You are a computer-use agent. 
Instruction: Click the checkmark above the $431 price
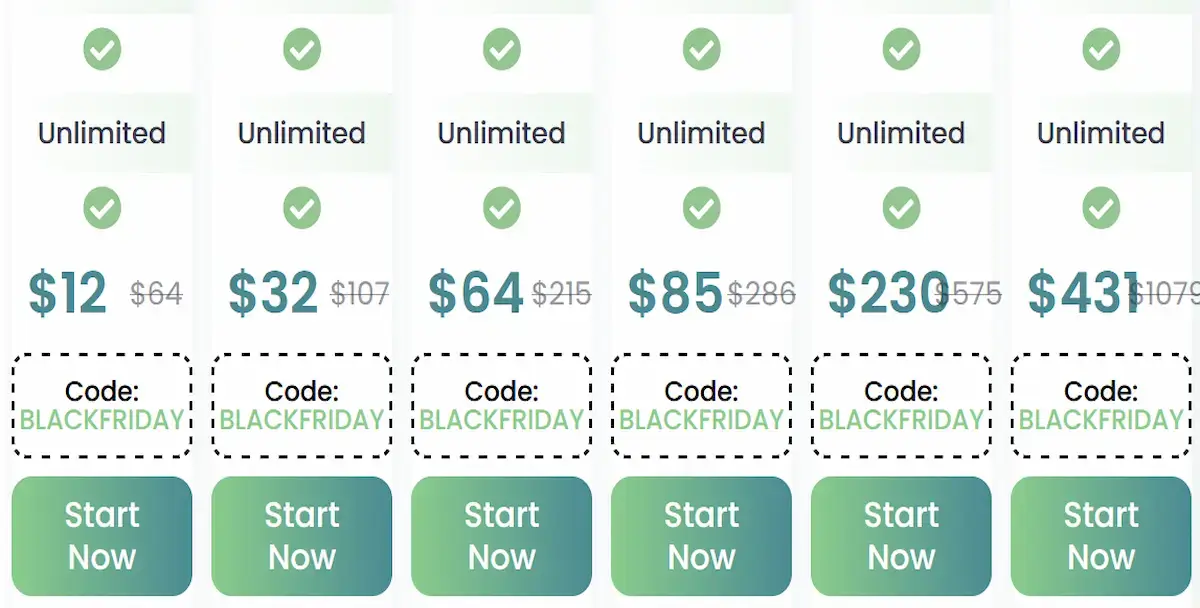[x=1101, y=208]
